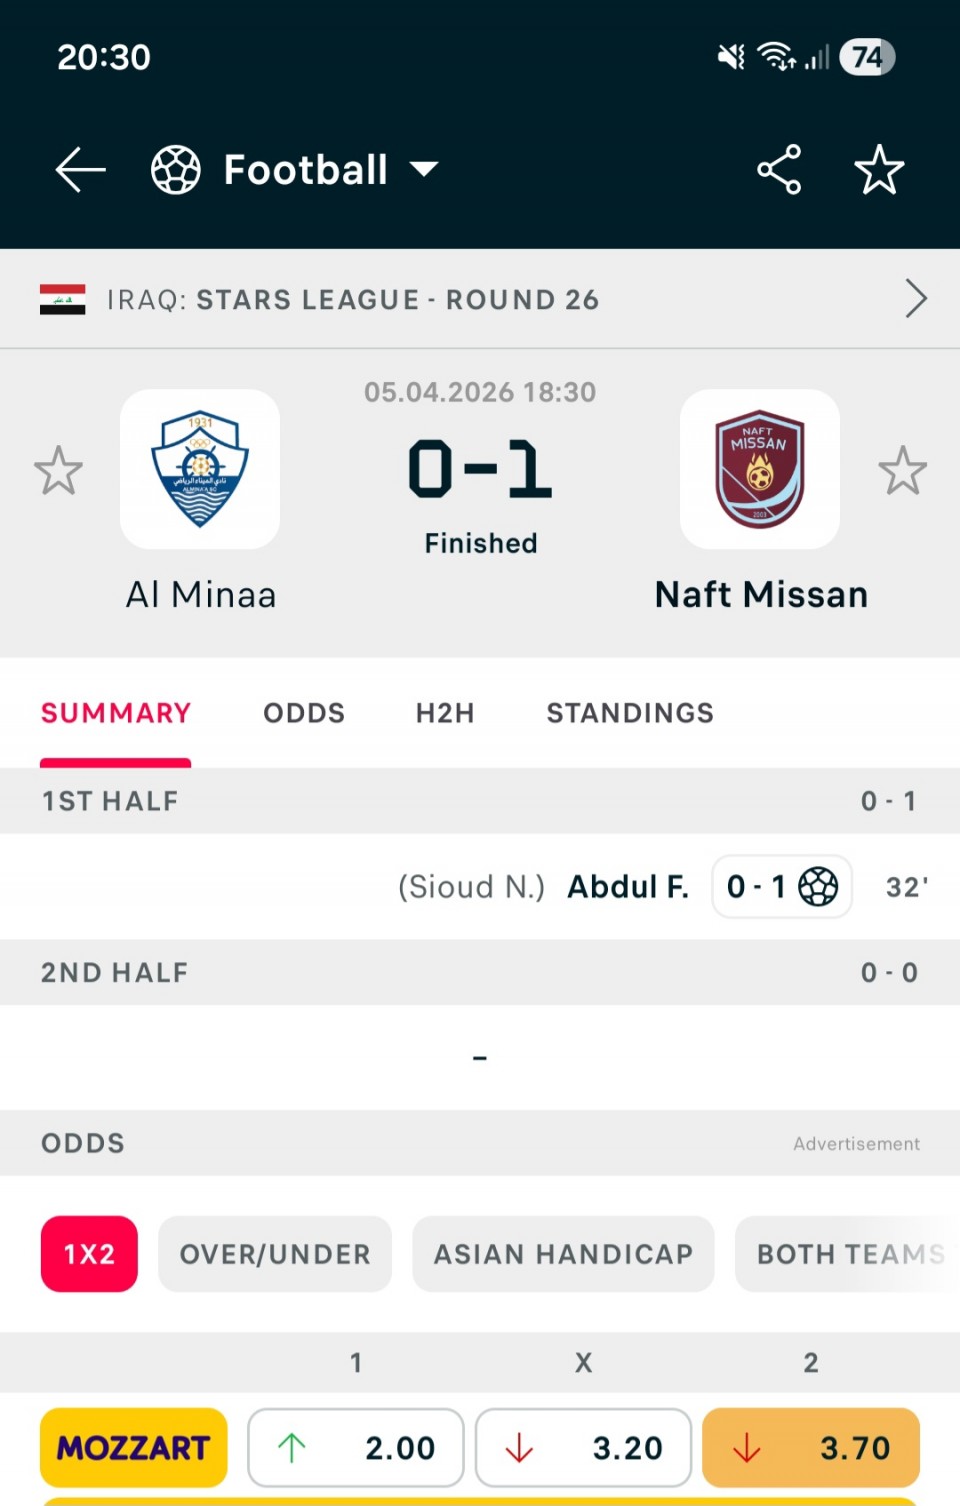
Task: Tap the back arrow icon
Action: pyautogui.click(x=80, y=170)
